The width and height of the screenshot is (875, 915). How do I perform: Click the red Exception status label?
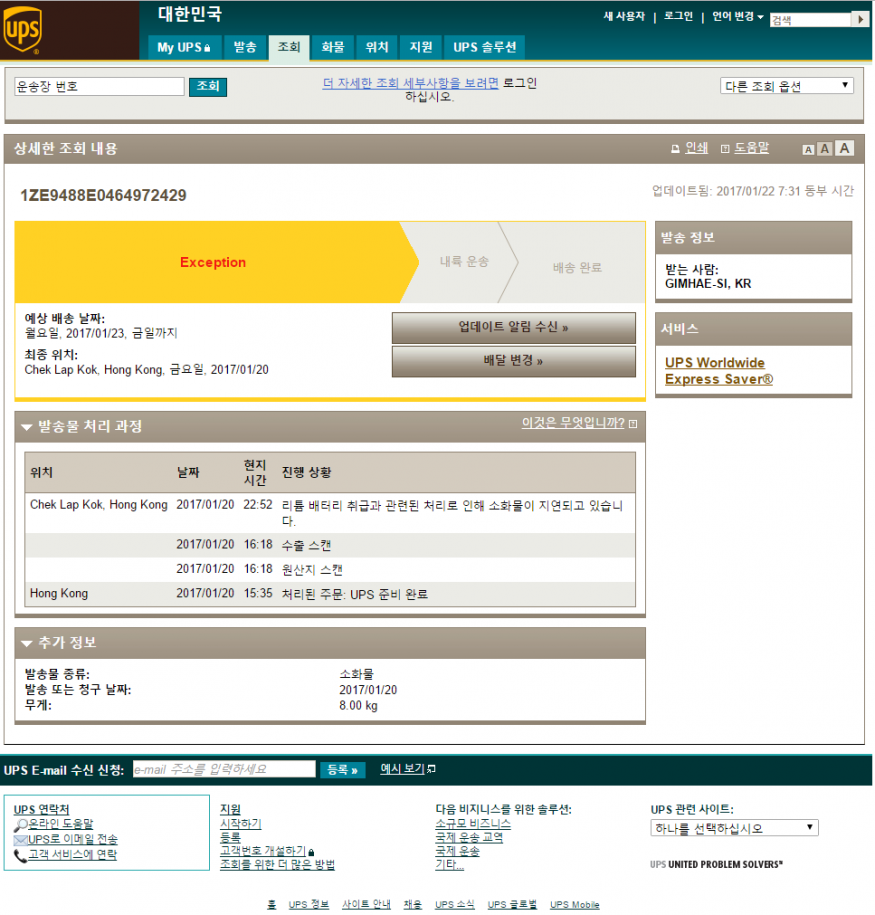pos(213,263)
